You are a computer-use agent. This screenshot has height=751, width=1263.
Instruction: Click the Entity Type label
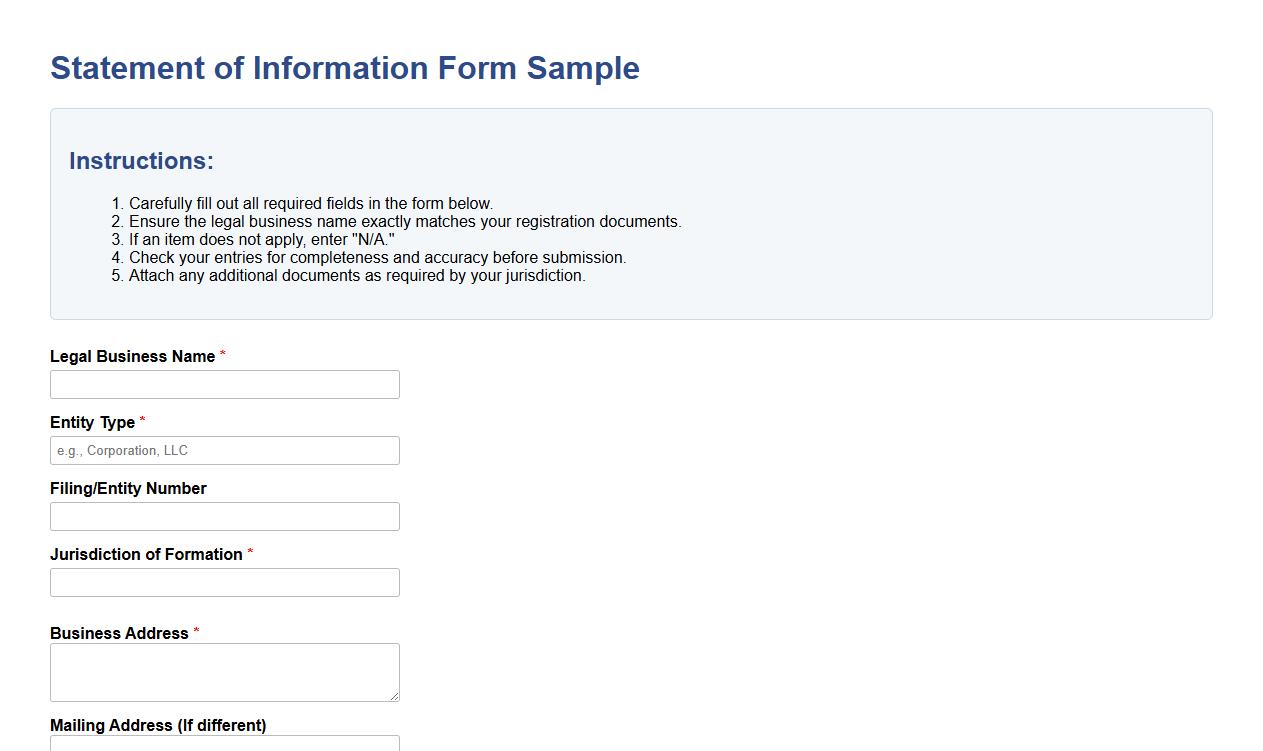(x=91, y=422)
